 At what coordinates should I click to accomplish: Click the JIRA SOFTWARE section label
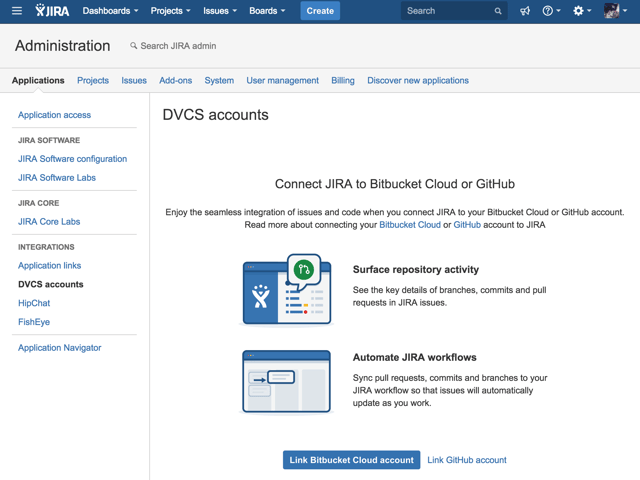[49, 140]
